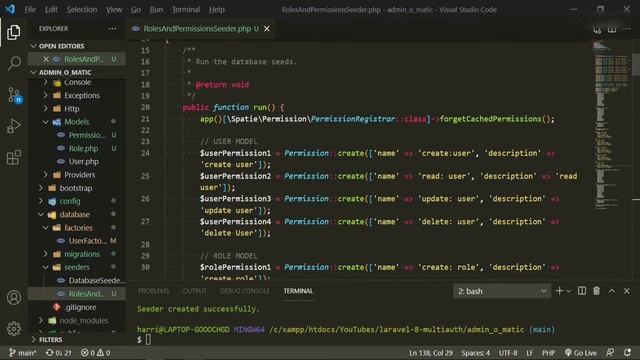
Task: Collapse the database folder
Action: [77, 214]
